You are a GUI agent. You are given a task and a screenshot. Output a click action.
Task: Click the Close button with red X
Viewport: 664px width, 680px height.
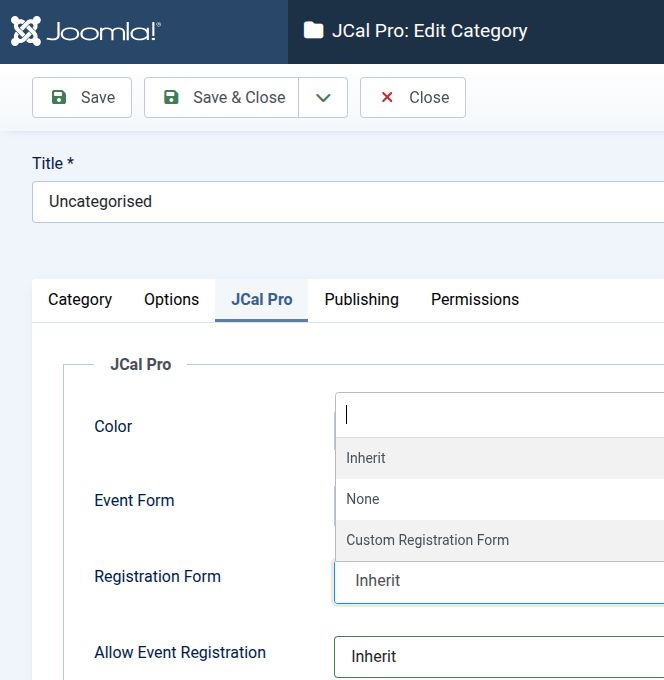413,98
